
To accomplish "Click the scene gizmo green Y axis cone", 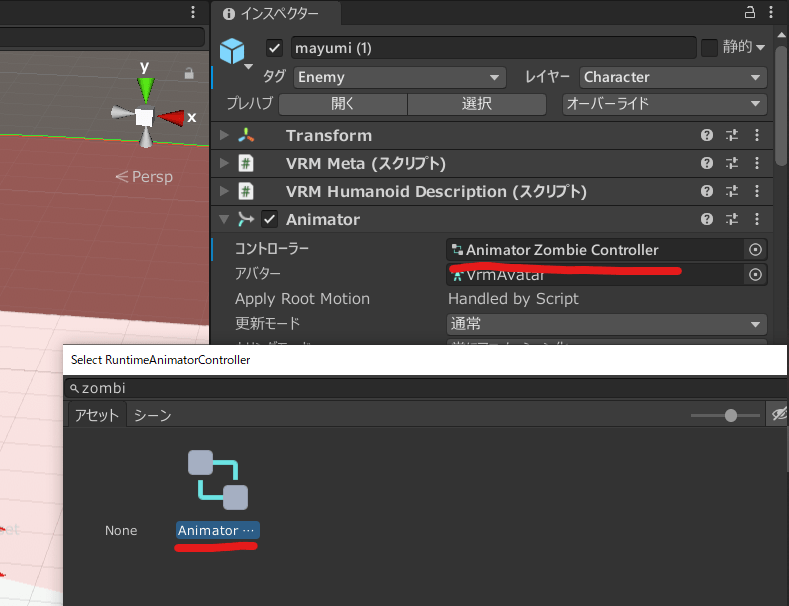I will pyautogui.click(x=146, y=89).
